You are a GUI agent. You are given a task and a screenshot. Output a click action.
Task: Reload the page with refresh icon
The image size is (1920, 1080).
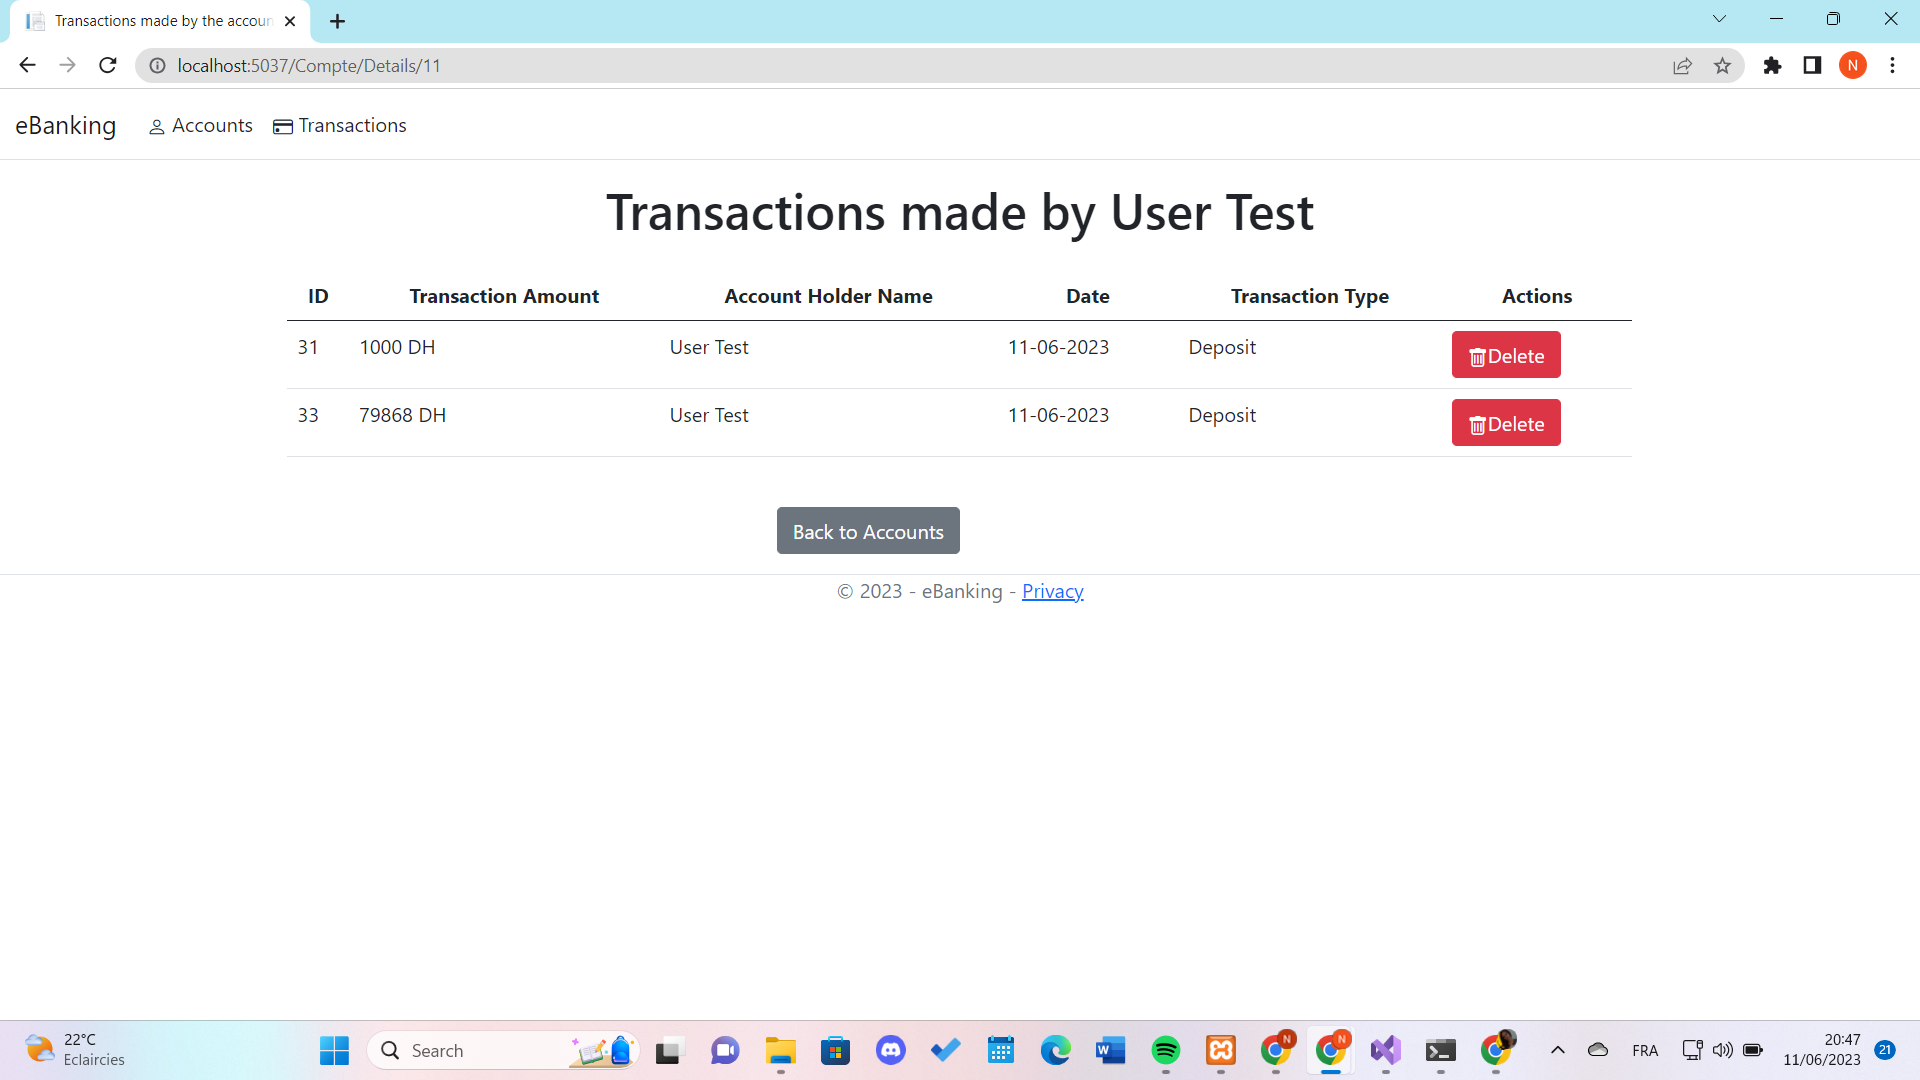(108, 66)
